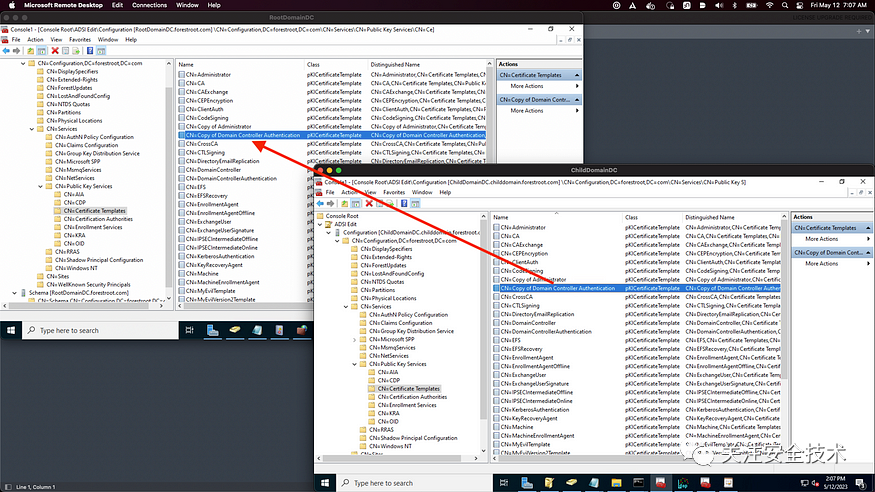
Task: Expand CN=Microsoft SPP in ChildDomainDC tree
Action: [x=354, y=339]
